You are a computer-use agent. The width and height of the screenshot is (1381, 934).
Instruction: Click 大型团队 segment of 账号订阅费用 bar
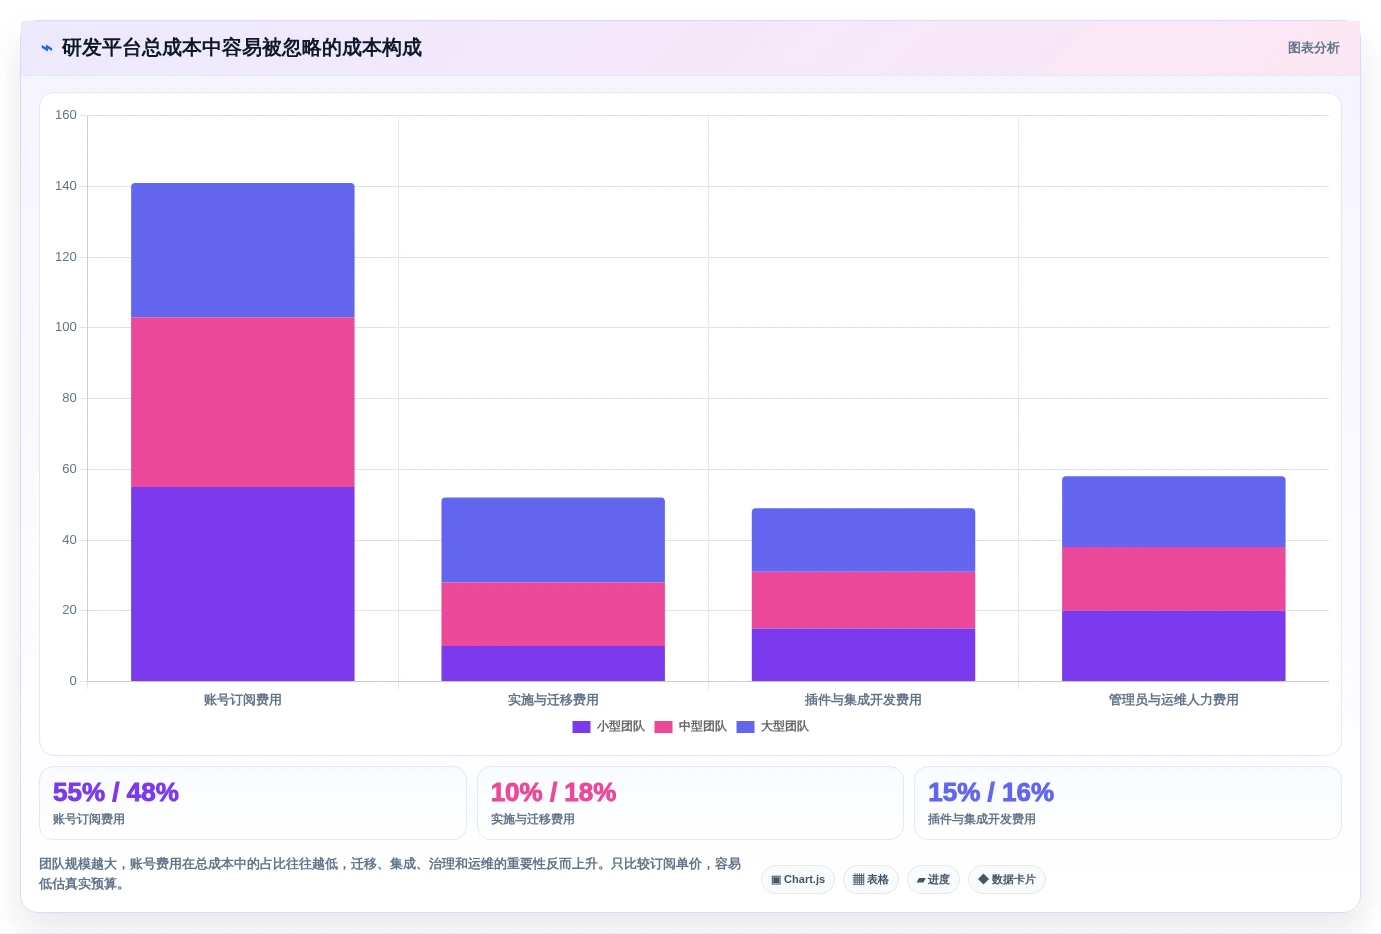pos(243,250)
